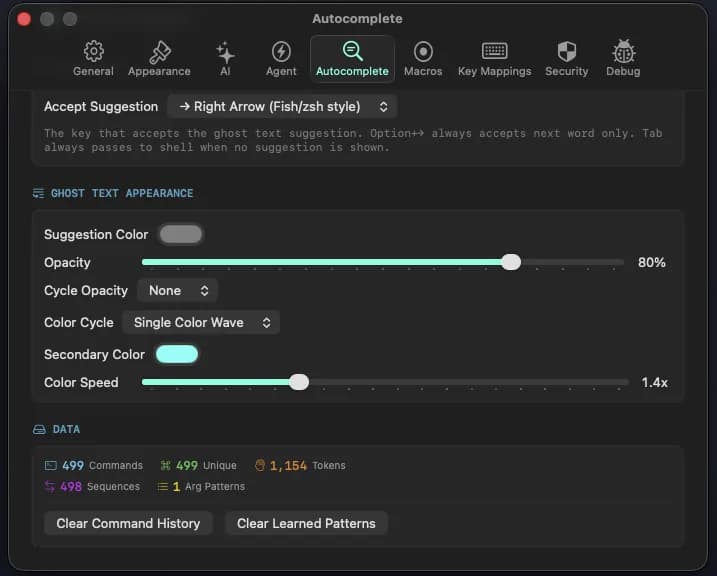Open the Debug ladybug icon
Screen dimensions: 717x576
click(623, 51)
